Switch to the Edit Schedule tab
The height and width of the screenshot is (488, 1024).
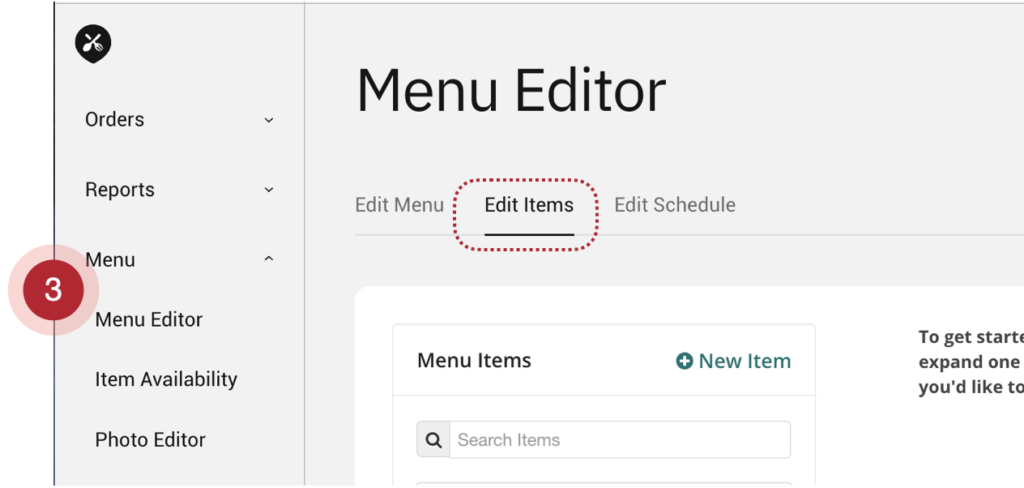pos(674,205)
